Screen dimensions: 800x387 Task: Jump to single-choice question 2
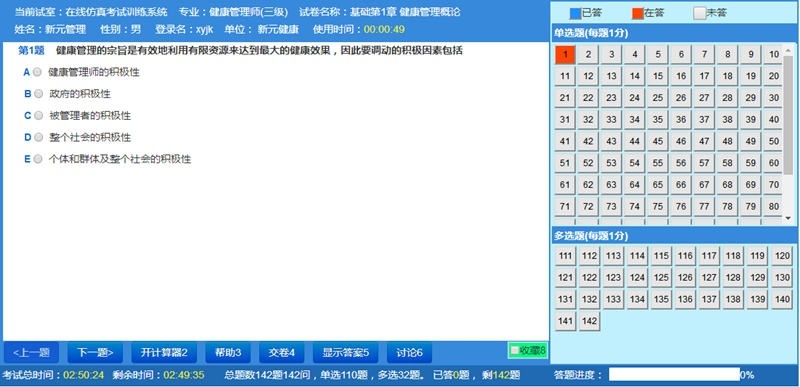588,55
